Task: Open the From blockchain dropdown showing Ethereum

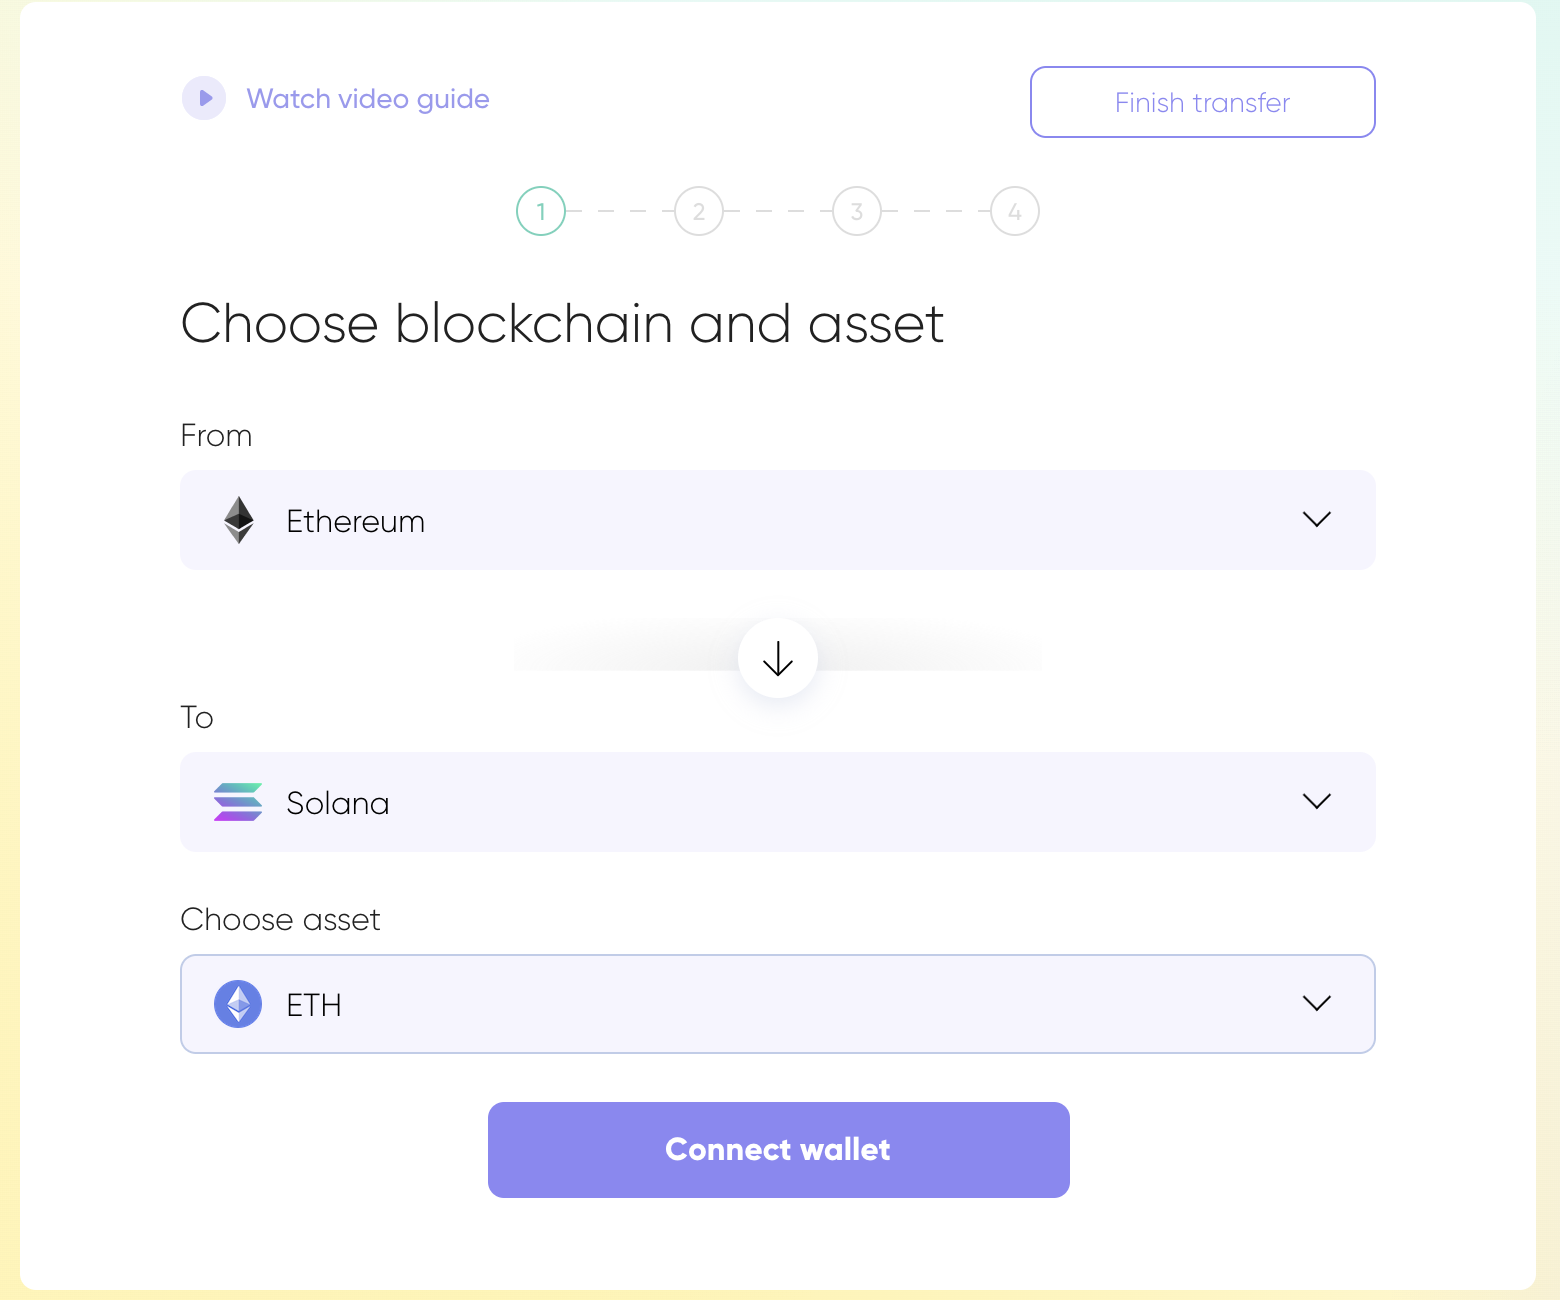Action: pyautogui.click(x=776, y=520)
